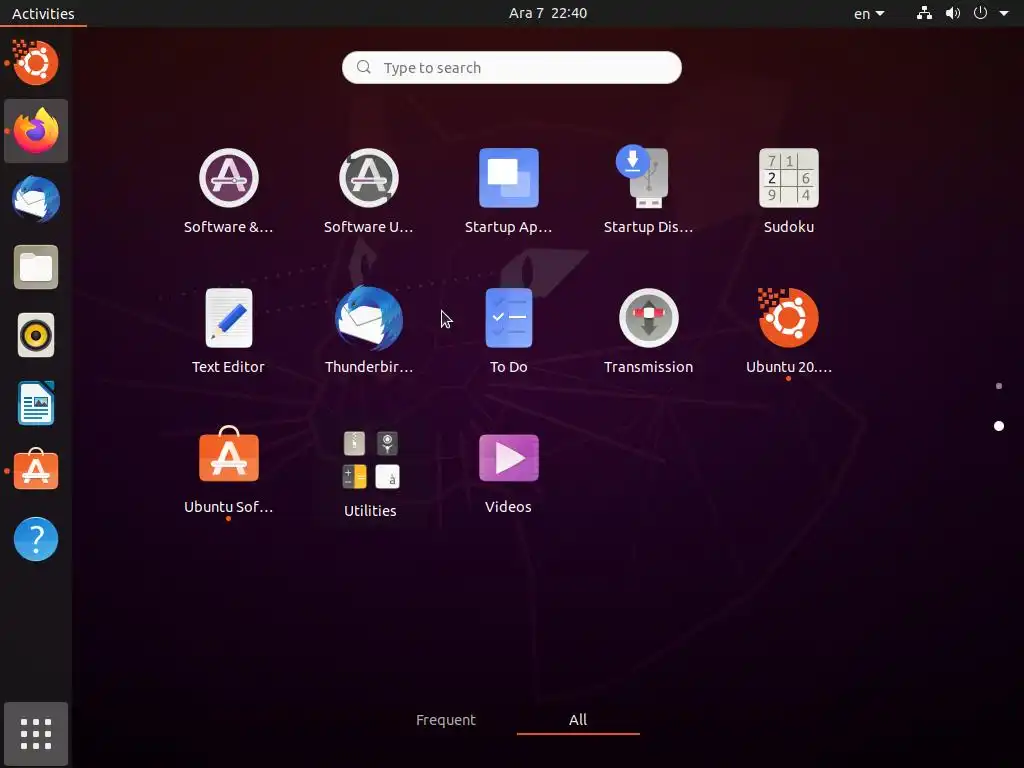Open Ubuntu Software from the dock

coord(36,470)
